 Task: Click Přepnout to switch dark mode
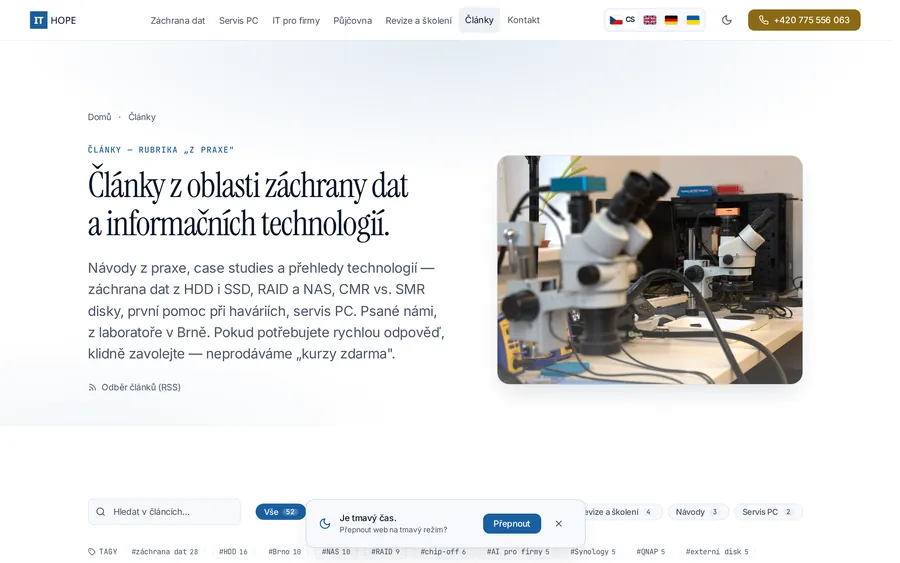pos(511,523)
